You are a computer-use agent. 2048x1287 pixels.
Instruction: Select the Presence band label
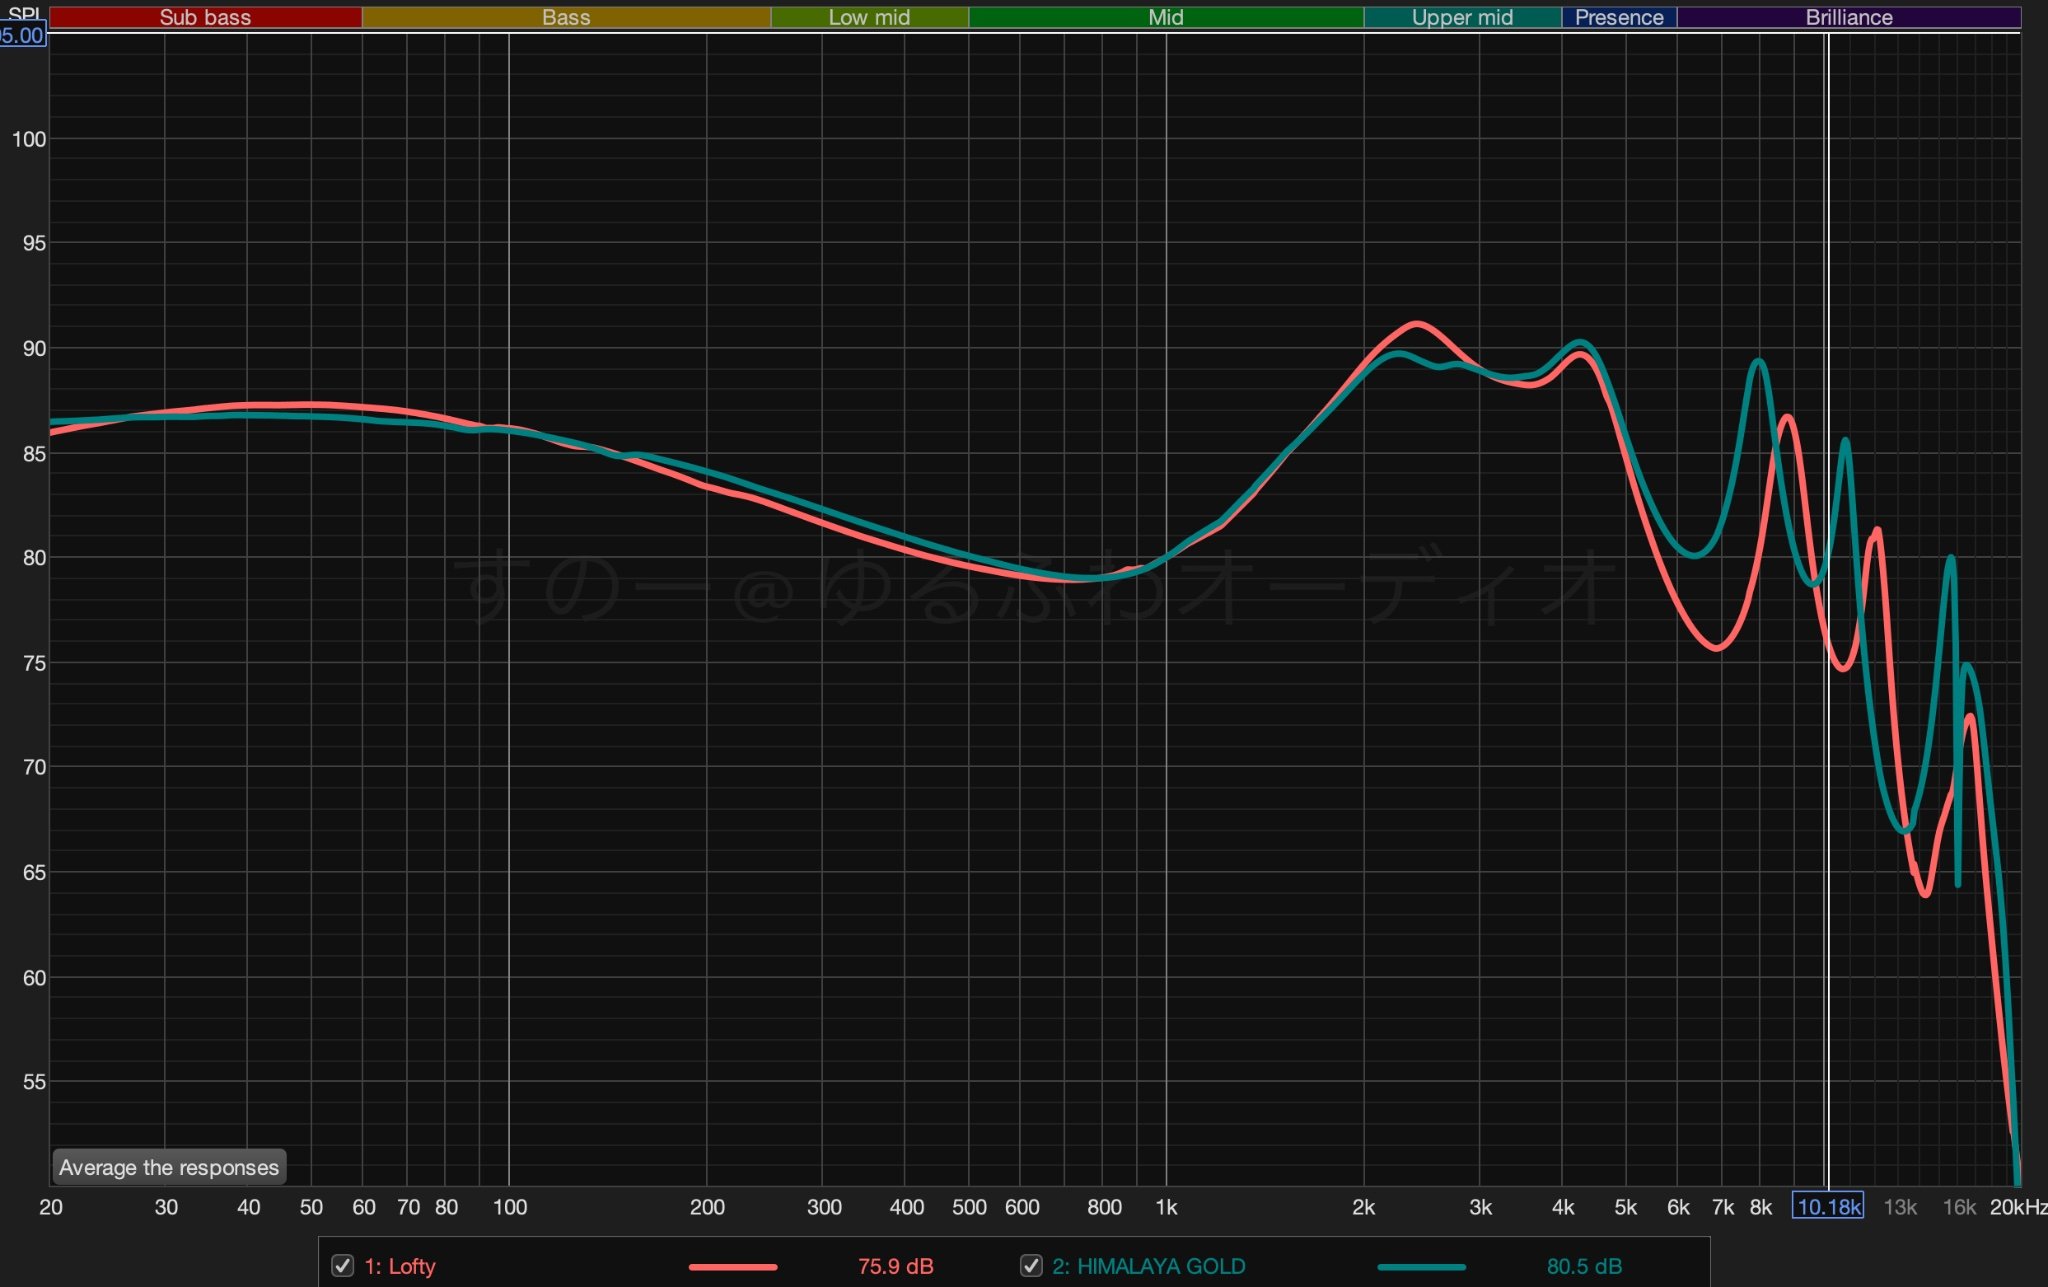pyautogui.click(x=1619, y=17)
